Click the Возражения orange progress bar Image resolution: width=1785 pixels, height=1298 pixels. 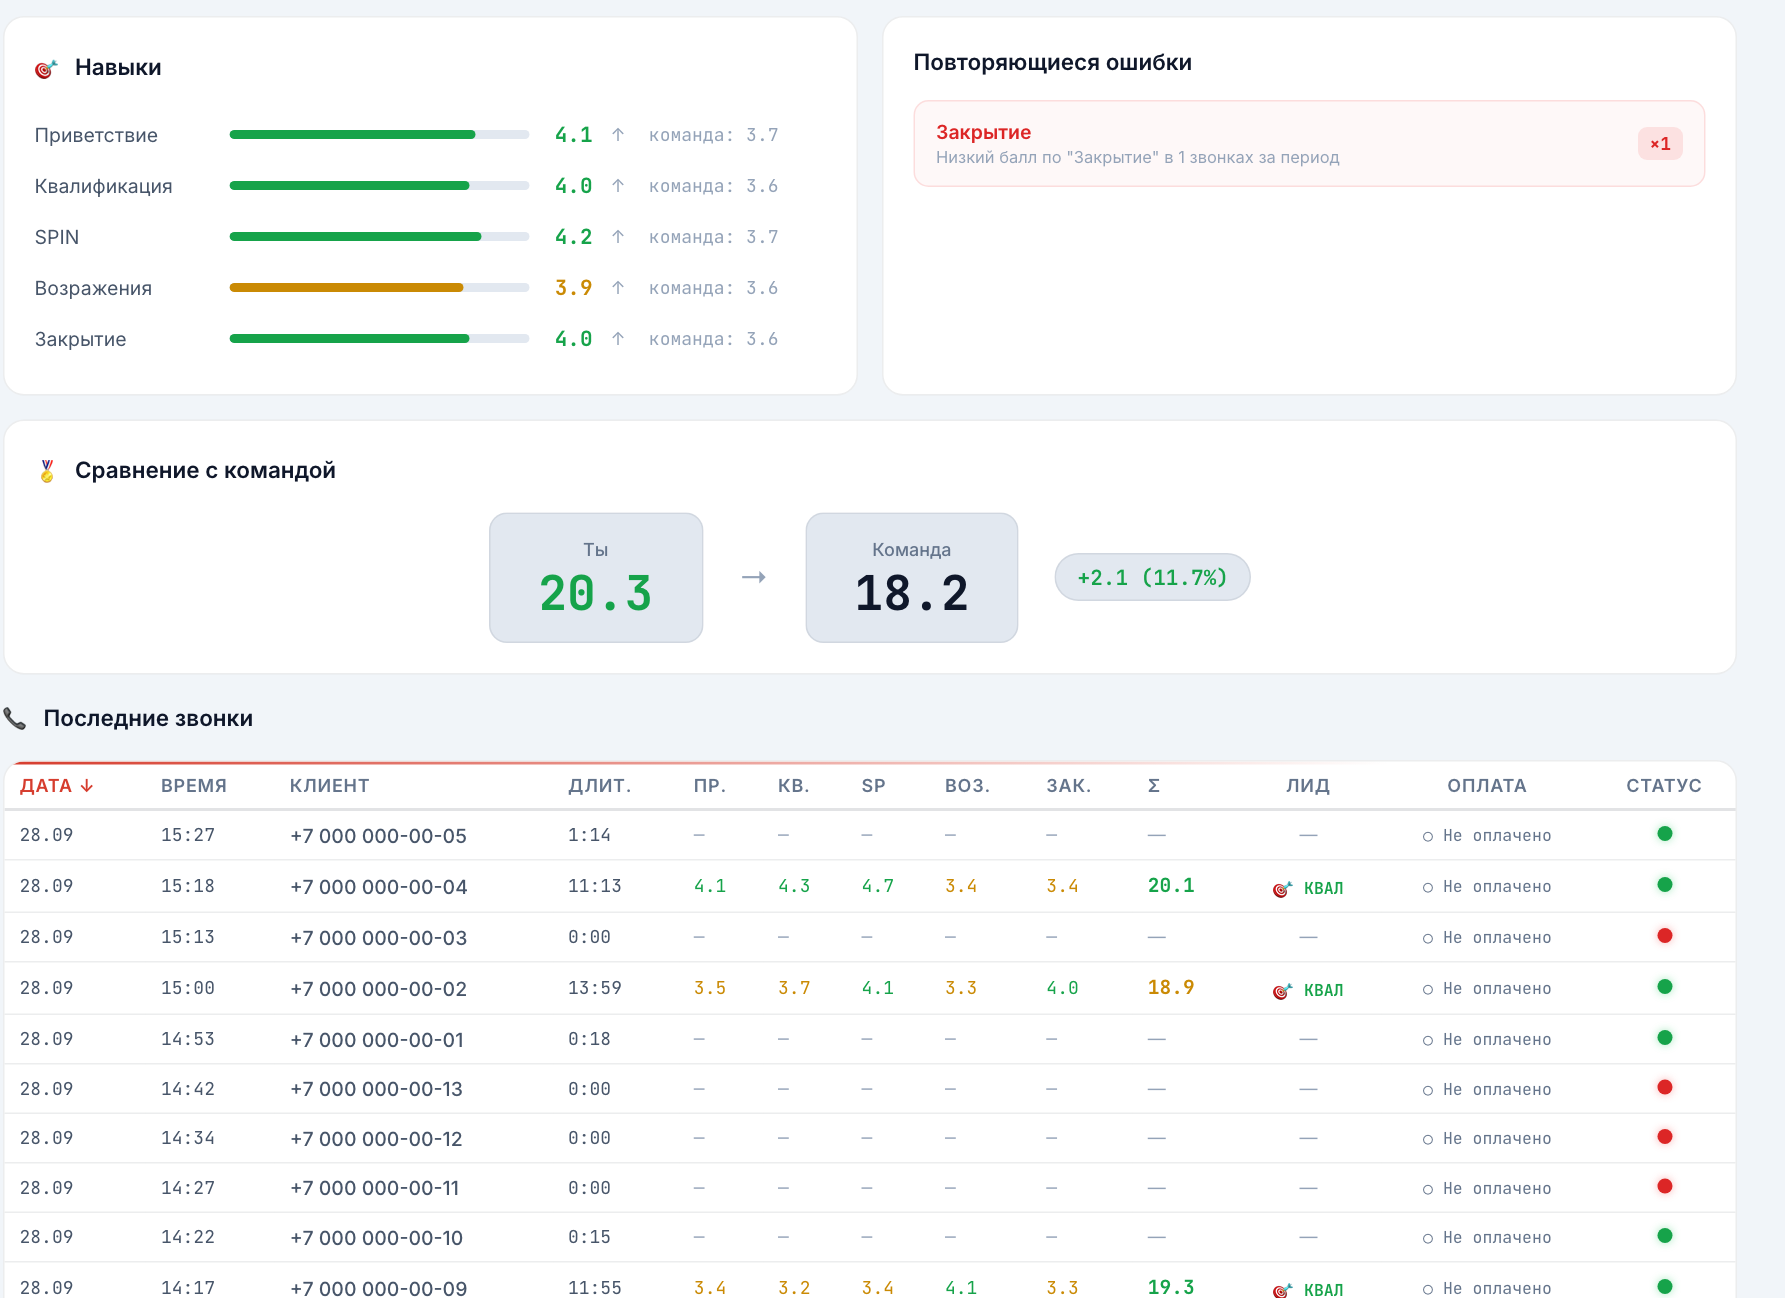pyautogui.click(x=379, y=288)
